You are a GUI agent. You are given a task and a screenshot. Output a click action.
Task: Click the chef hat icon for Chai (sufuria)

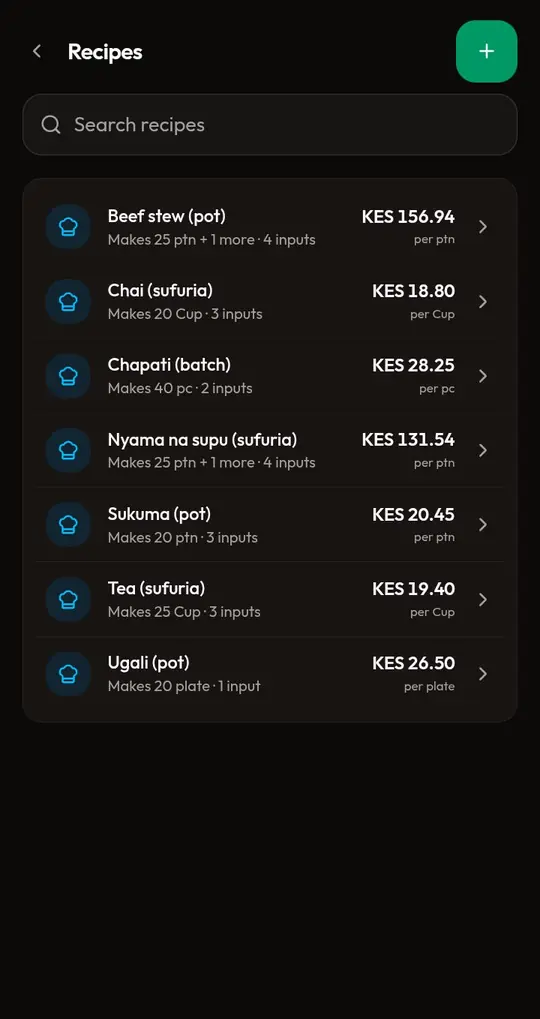pos(68,302)
